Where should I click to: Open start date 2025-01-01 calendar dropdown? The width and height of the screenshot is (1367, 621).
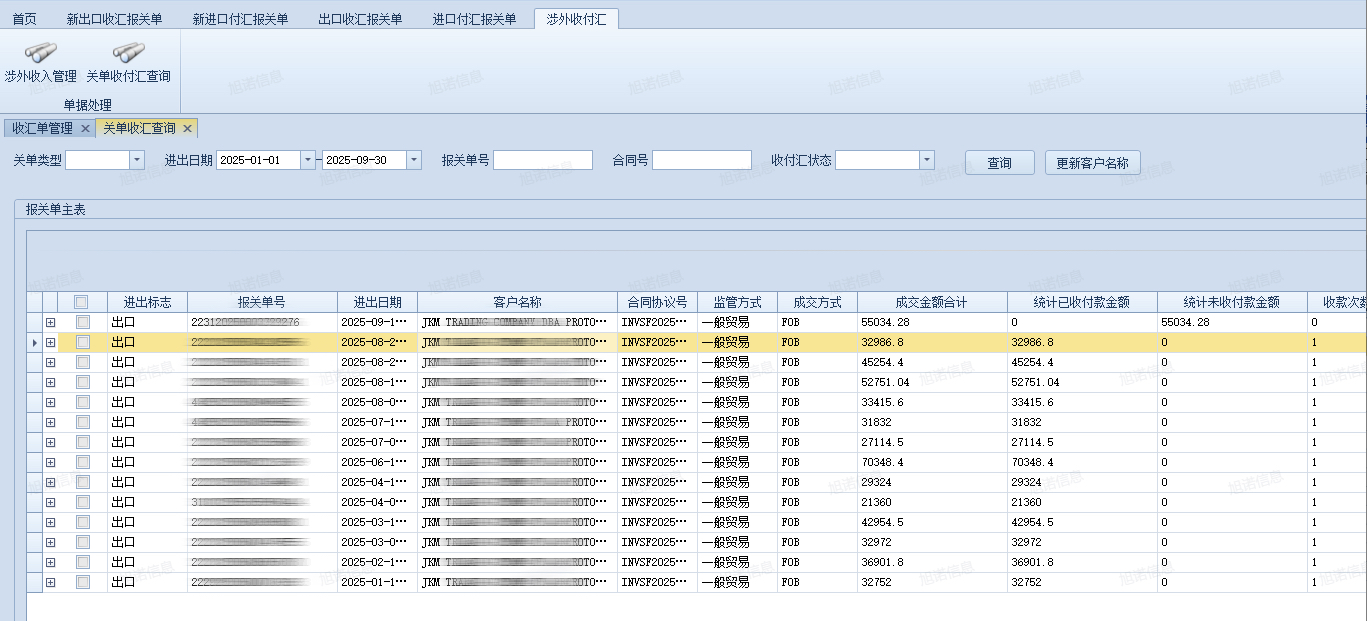point(308,160)
